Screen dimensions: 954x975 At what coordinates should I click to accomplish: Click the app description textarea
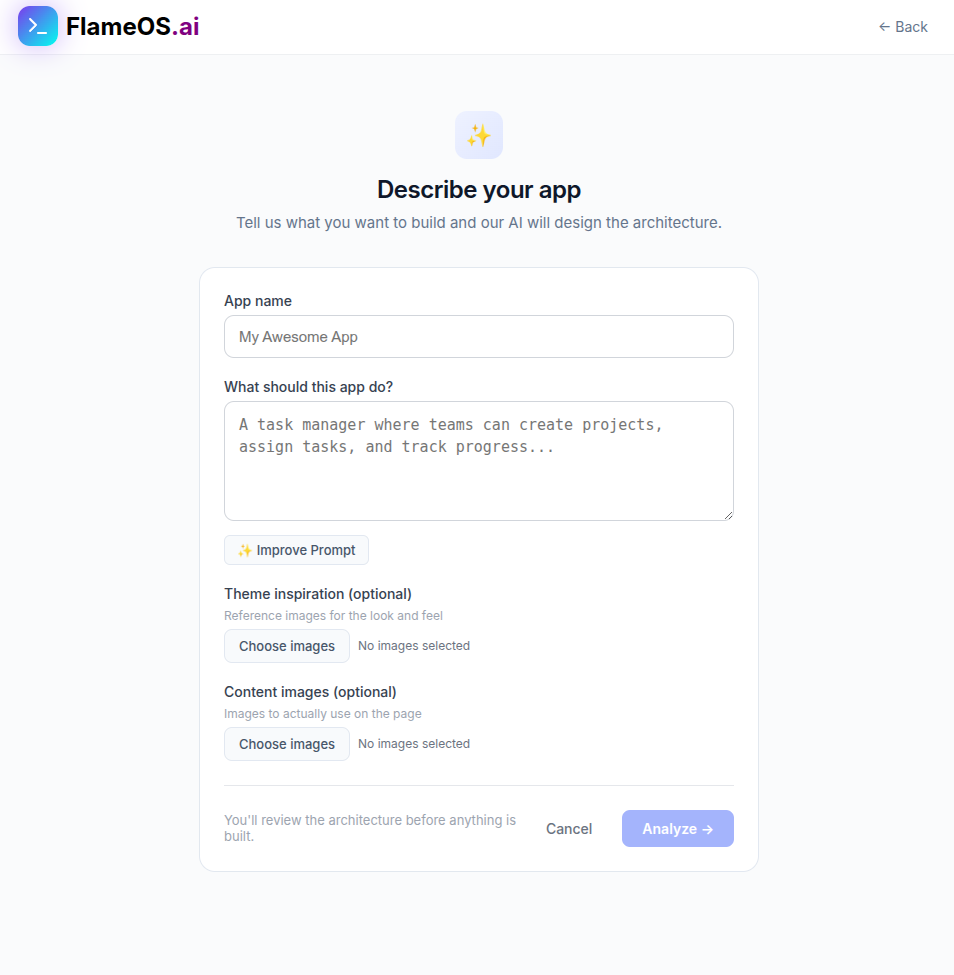pyautogui.click(x=478, y=460)
